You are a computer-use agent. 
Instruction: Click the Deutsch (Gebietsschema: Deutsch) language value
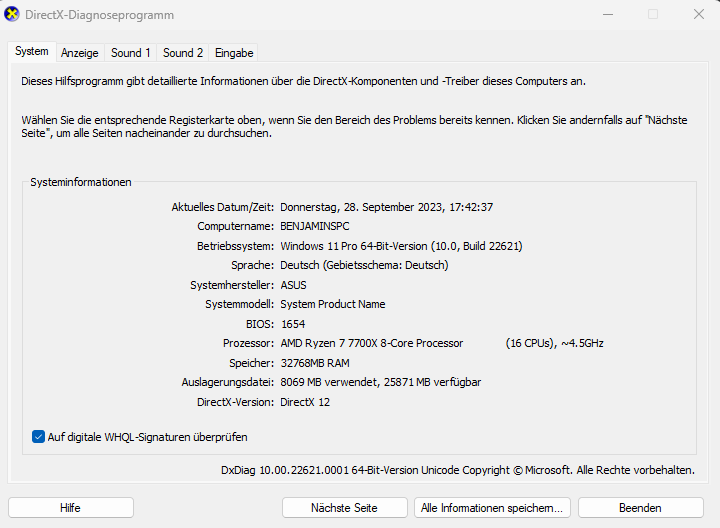pyautogui.click(x=365, y=265)
